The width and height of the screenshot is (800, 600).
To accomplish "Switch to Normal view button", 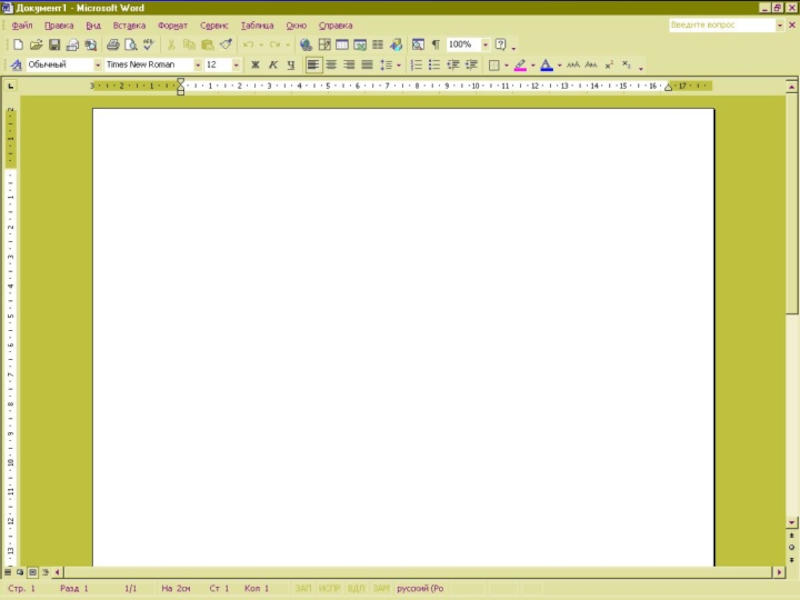I will click(x=8, y=572).
